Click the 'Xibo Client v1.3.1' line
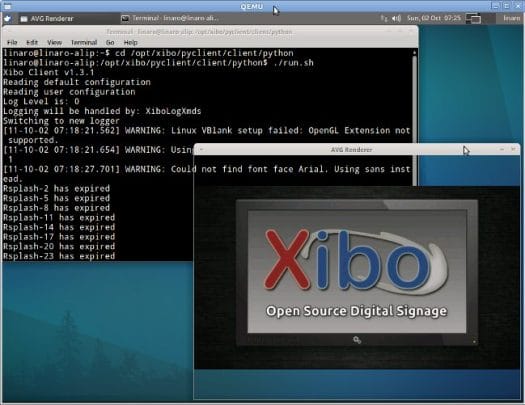 (x=49, y=72)
